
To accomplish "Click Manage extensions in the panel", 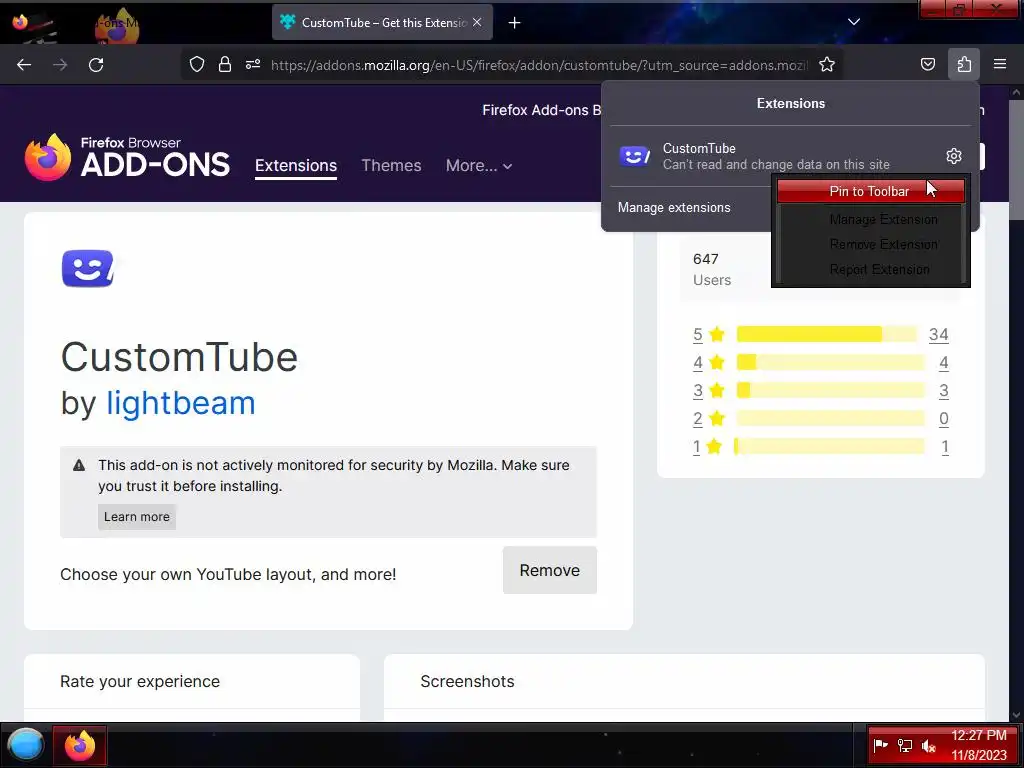I will 674,208.
